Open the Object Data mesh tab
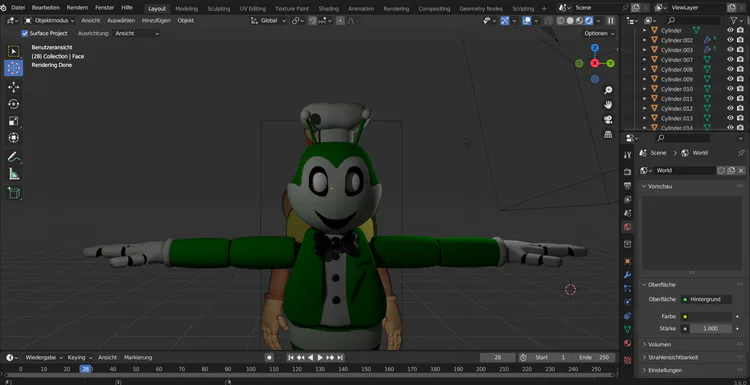This screenshot has width=750, height=385. [x=628, y=330]
